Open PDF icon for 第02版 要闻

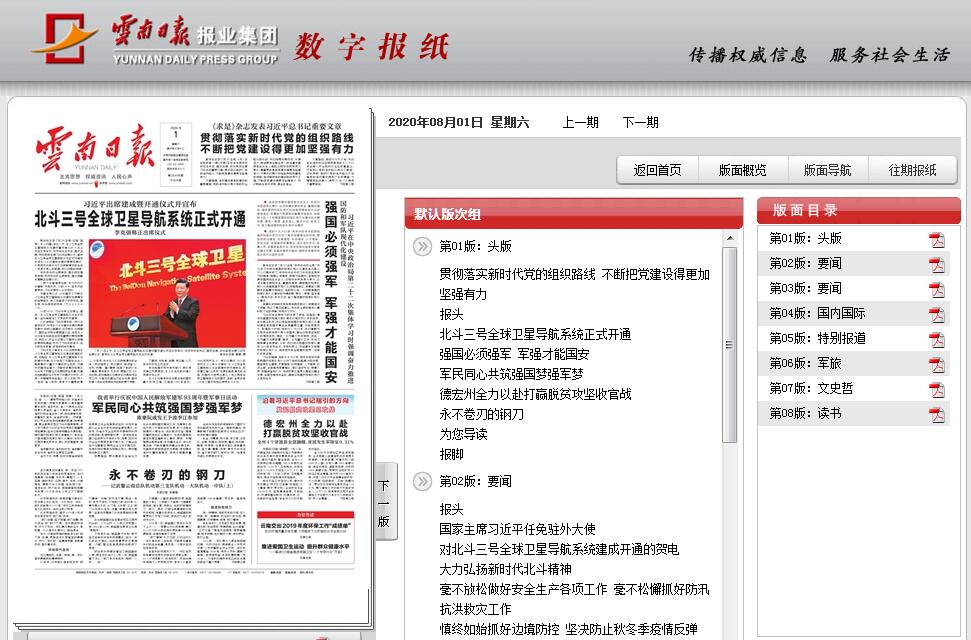tap(936, 264)
